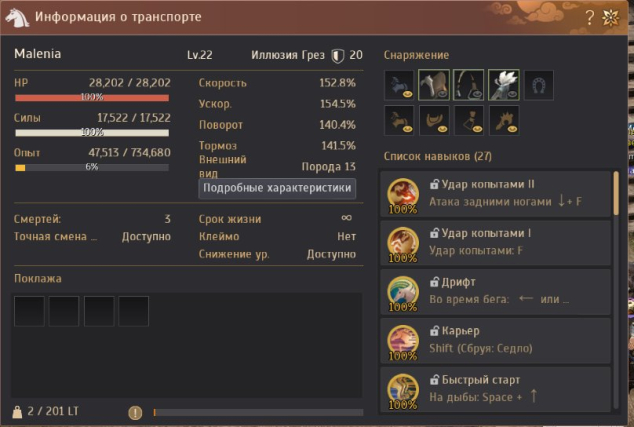
Task: Click the golden flower icon in title bar
Action: (x=610, y=17)
